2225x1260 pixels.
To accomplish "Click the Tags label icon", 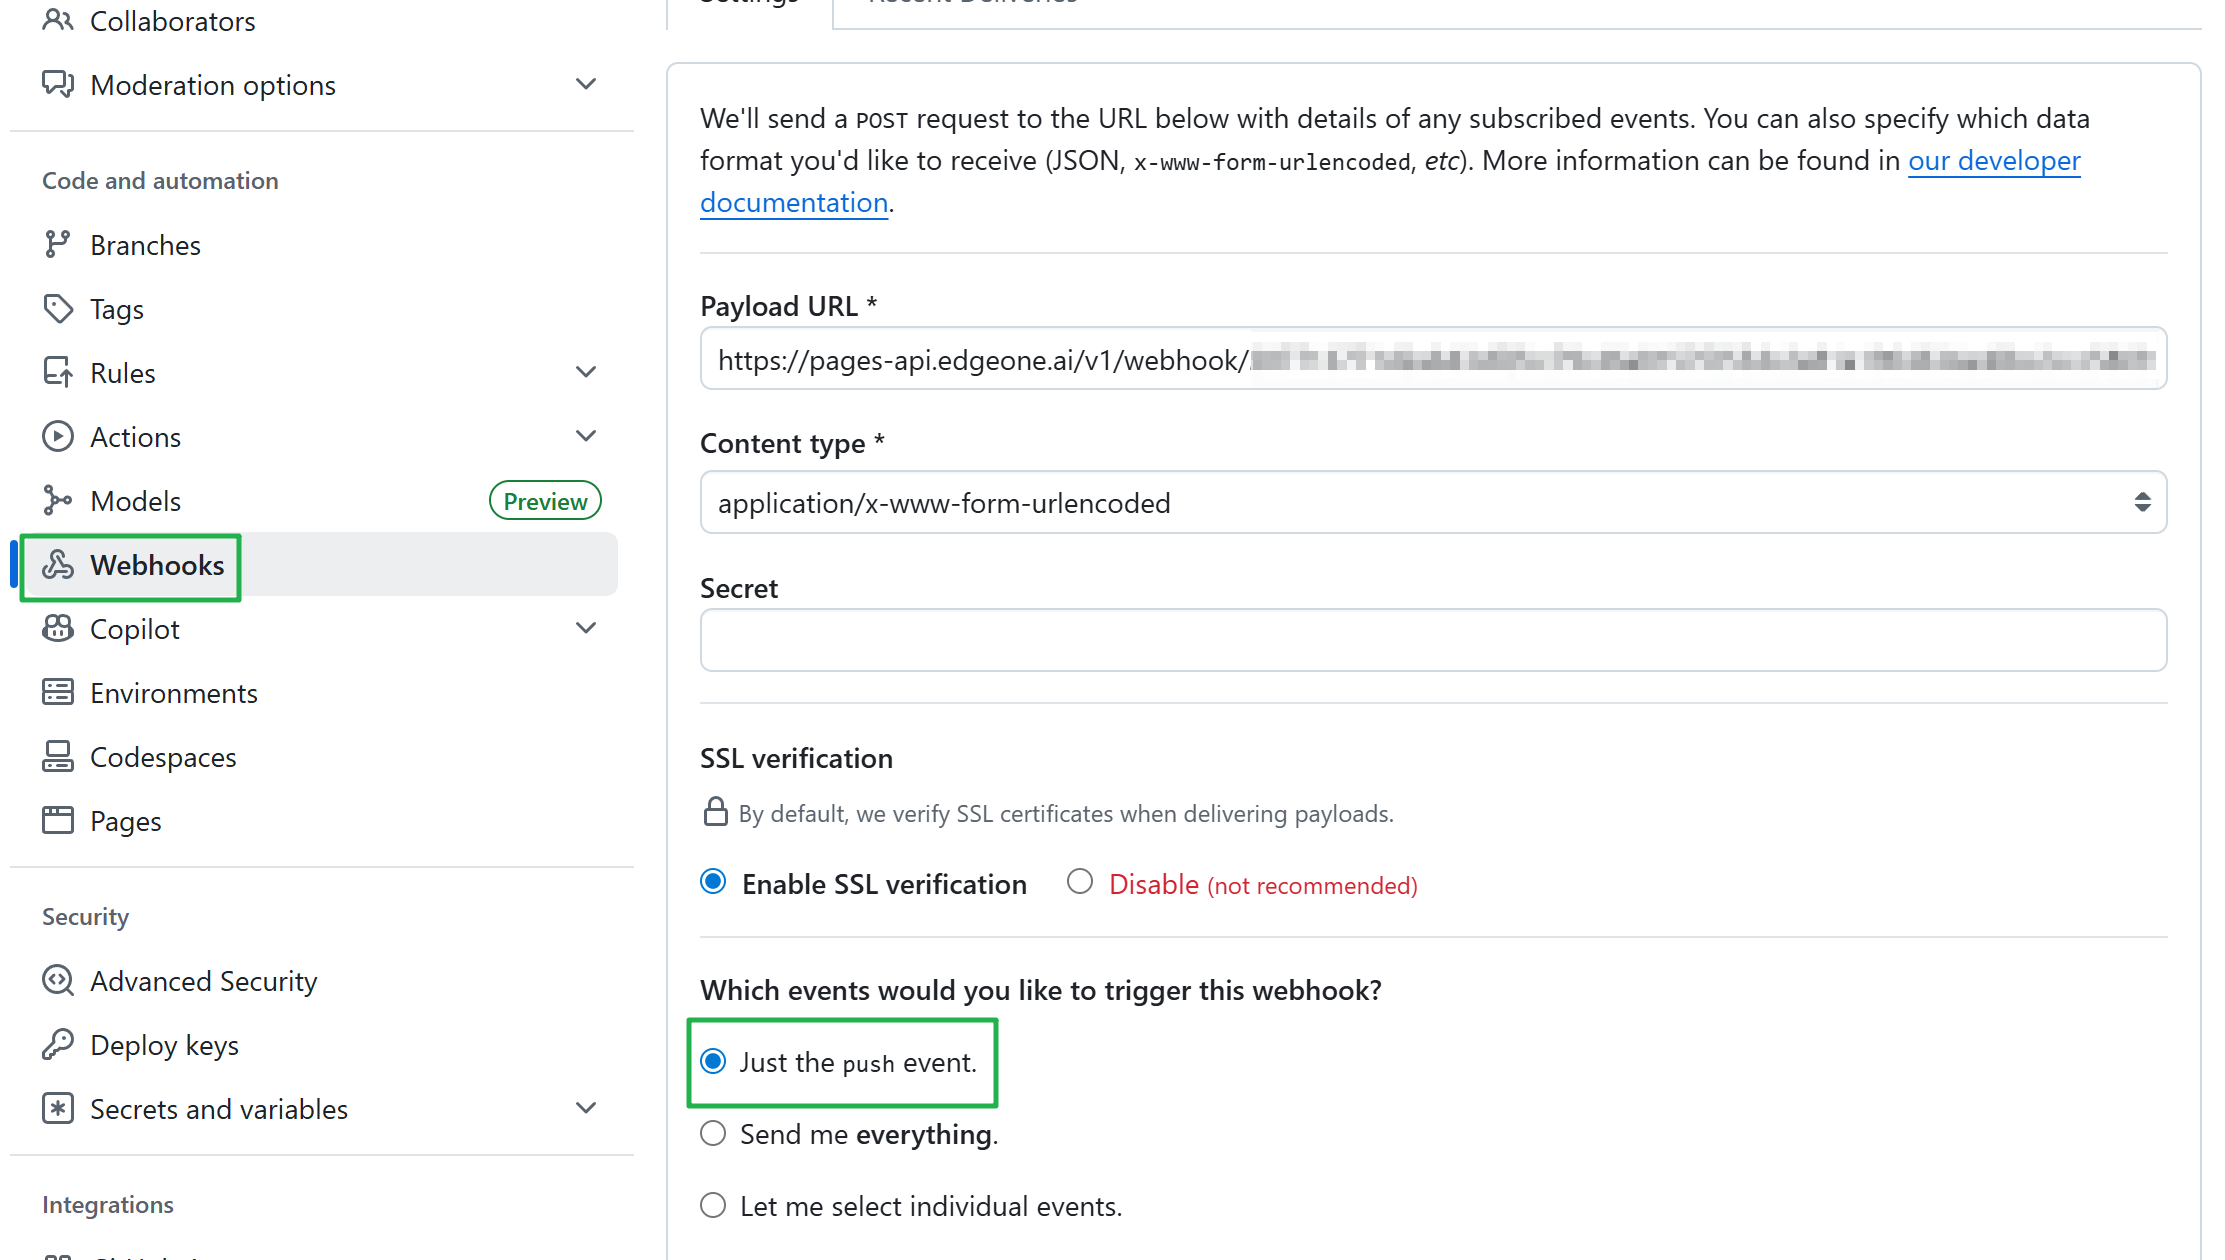I will pyautogui.click(x=57, y=309).
